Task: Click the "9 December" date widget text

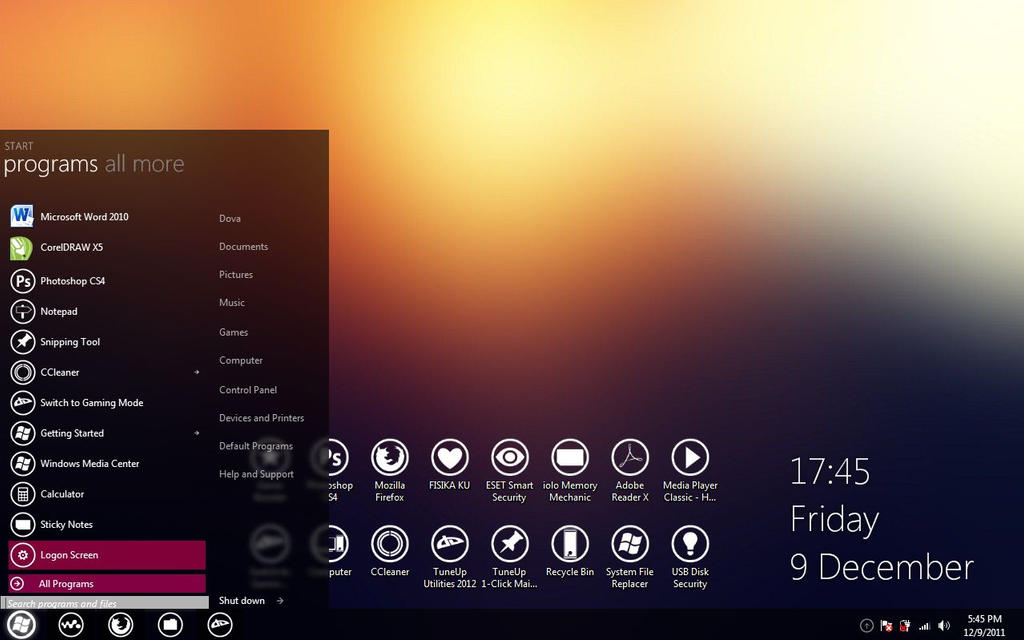Action: pyautogui.click(x=882, y=567)
